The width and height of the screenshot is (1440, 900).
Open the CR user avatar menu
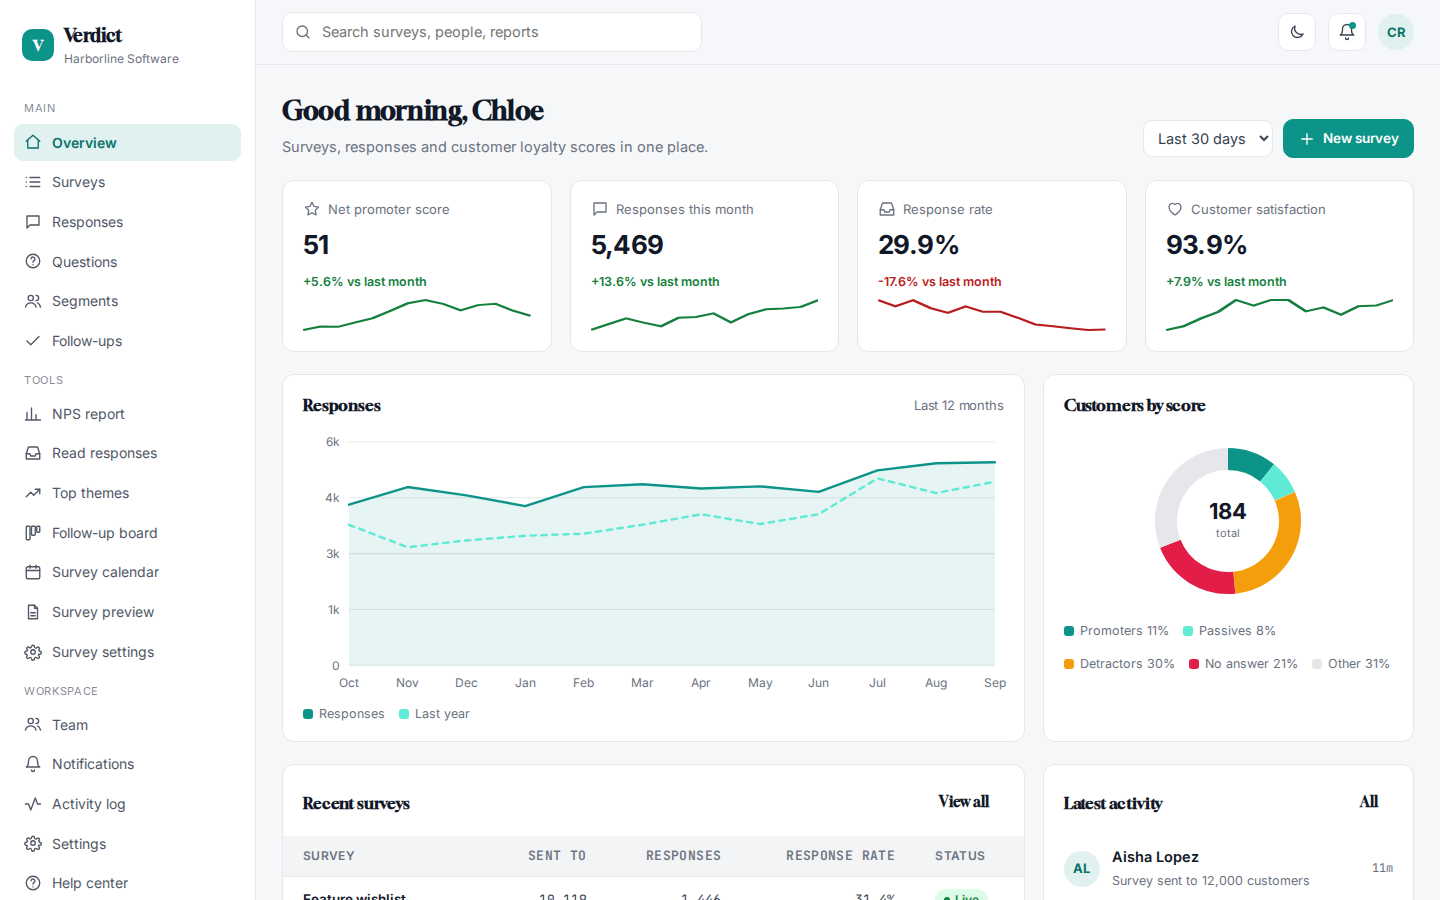click(x=1396, y=32)
